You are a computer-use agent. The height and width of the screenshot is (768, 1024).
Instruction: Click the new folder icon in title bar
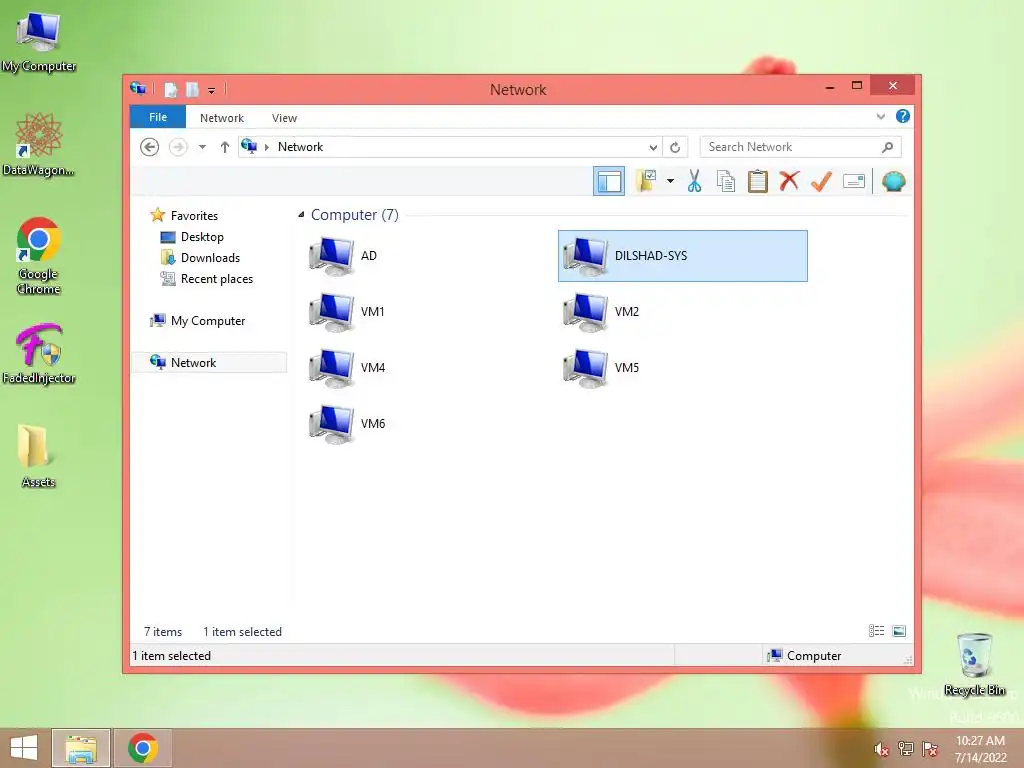click(x=192, y=89)
